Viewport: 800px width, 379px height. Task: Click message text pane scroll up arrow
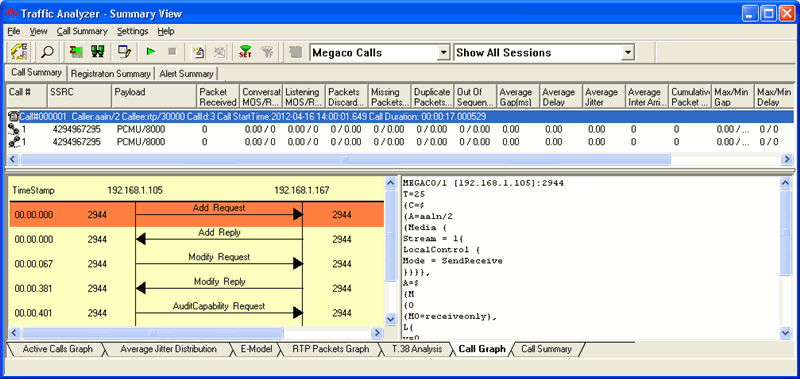(786, 183)
